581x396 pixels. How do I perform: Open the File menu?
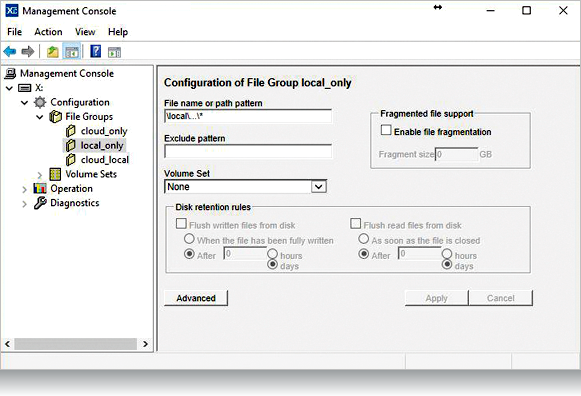(14, 32)
